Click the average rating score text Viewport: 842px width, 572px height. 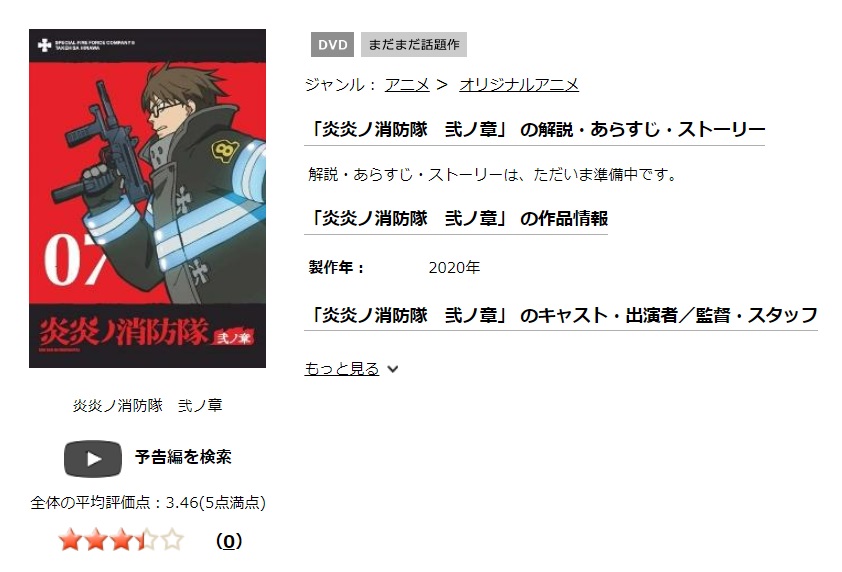coord(148,502)
